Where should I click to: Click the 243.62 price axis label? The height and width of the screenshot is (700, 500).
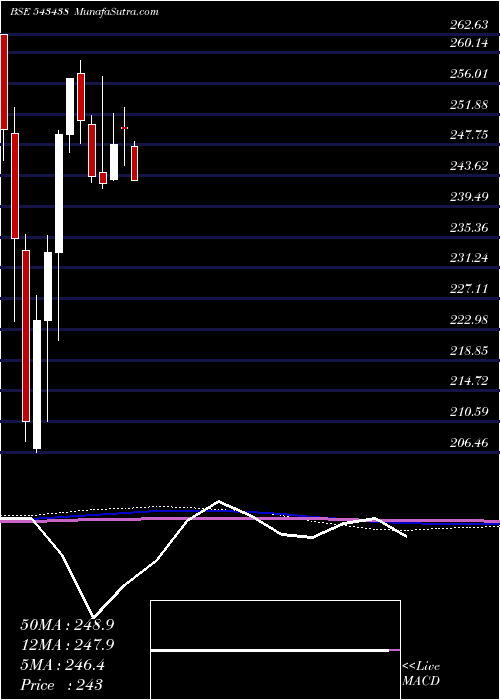469,167
